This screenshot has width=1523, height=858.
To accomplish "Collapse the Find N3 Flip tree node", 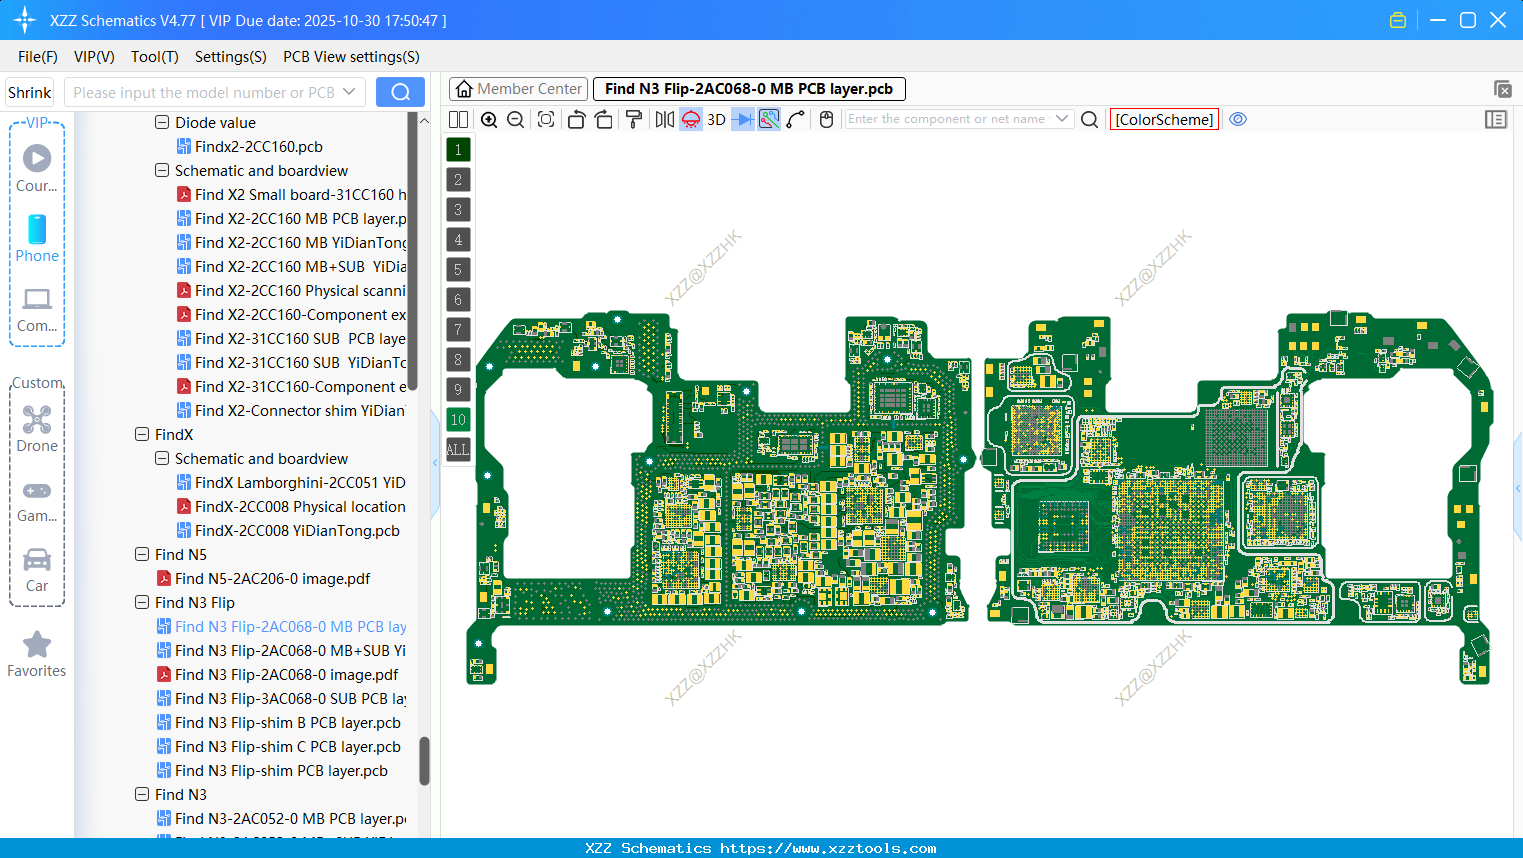I will pyautogui.click(x=142, y=602).
